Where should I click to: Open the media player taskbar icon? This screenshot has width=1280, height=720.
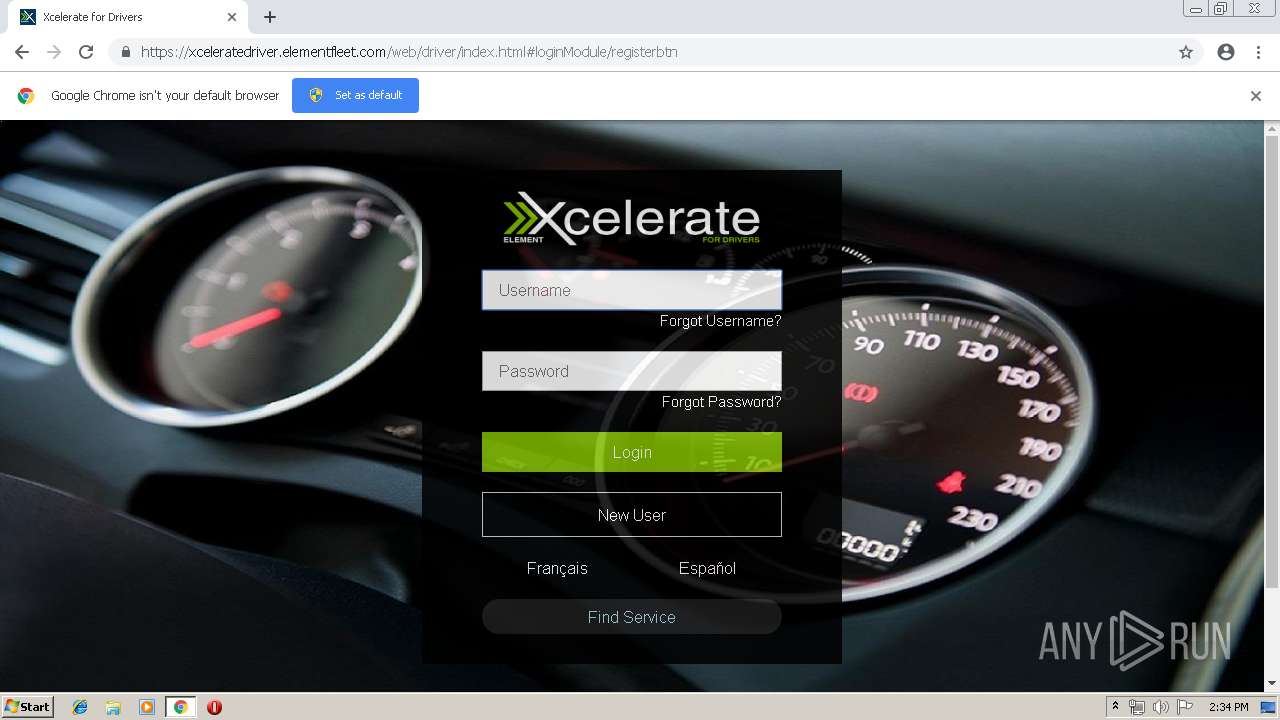coord(147,707)
